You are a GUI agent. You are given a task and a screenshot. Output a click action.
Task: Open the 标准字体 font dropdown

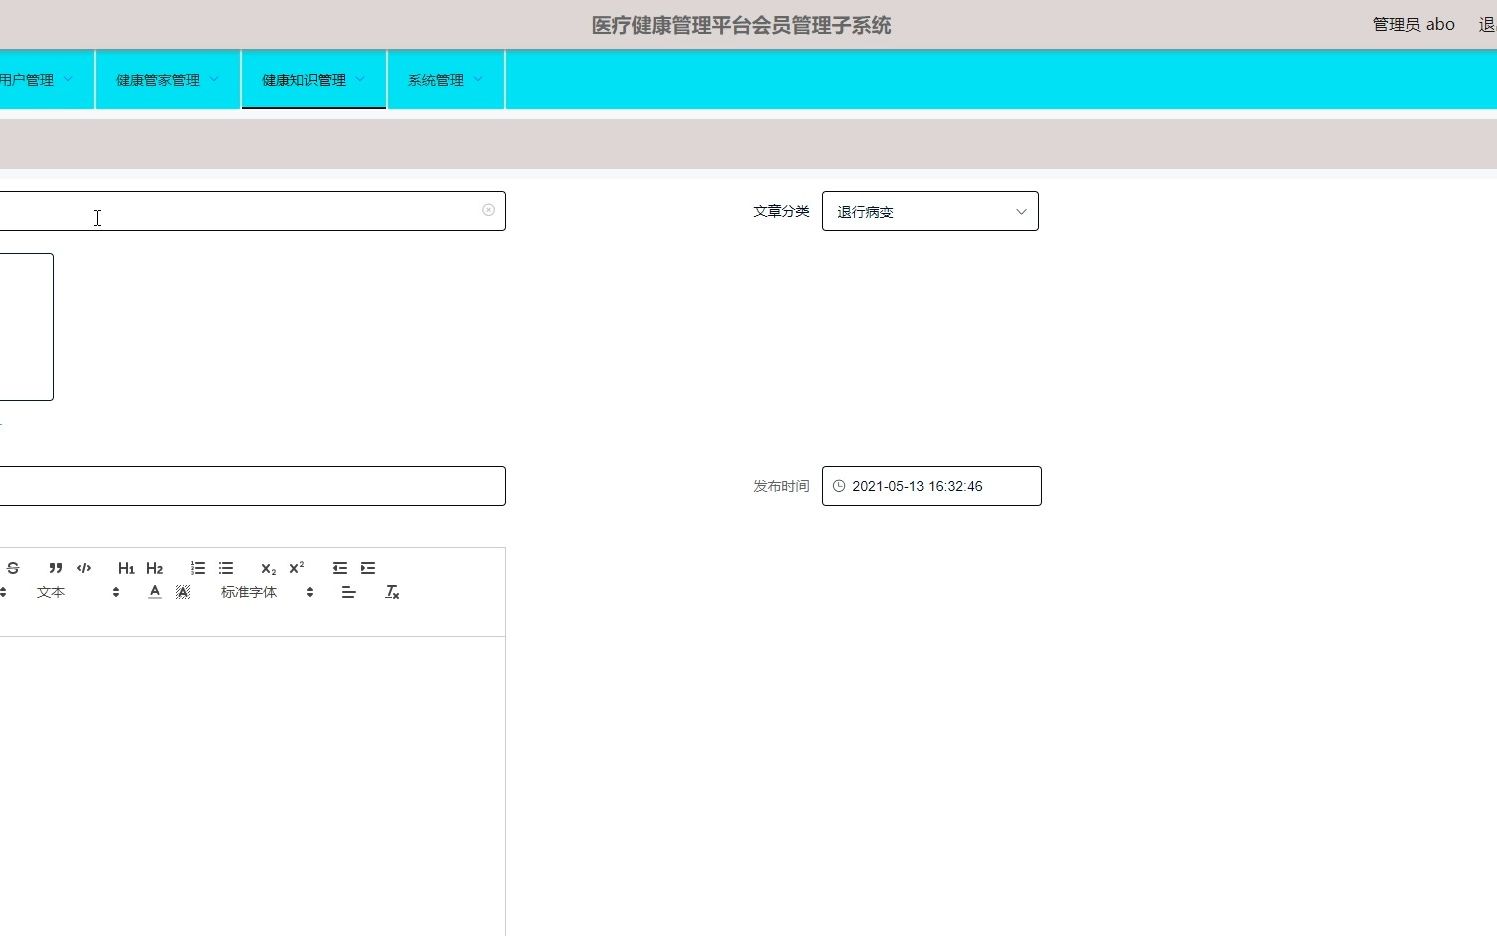[267, 592]
